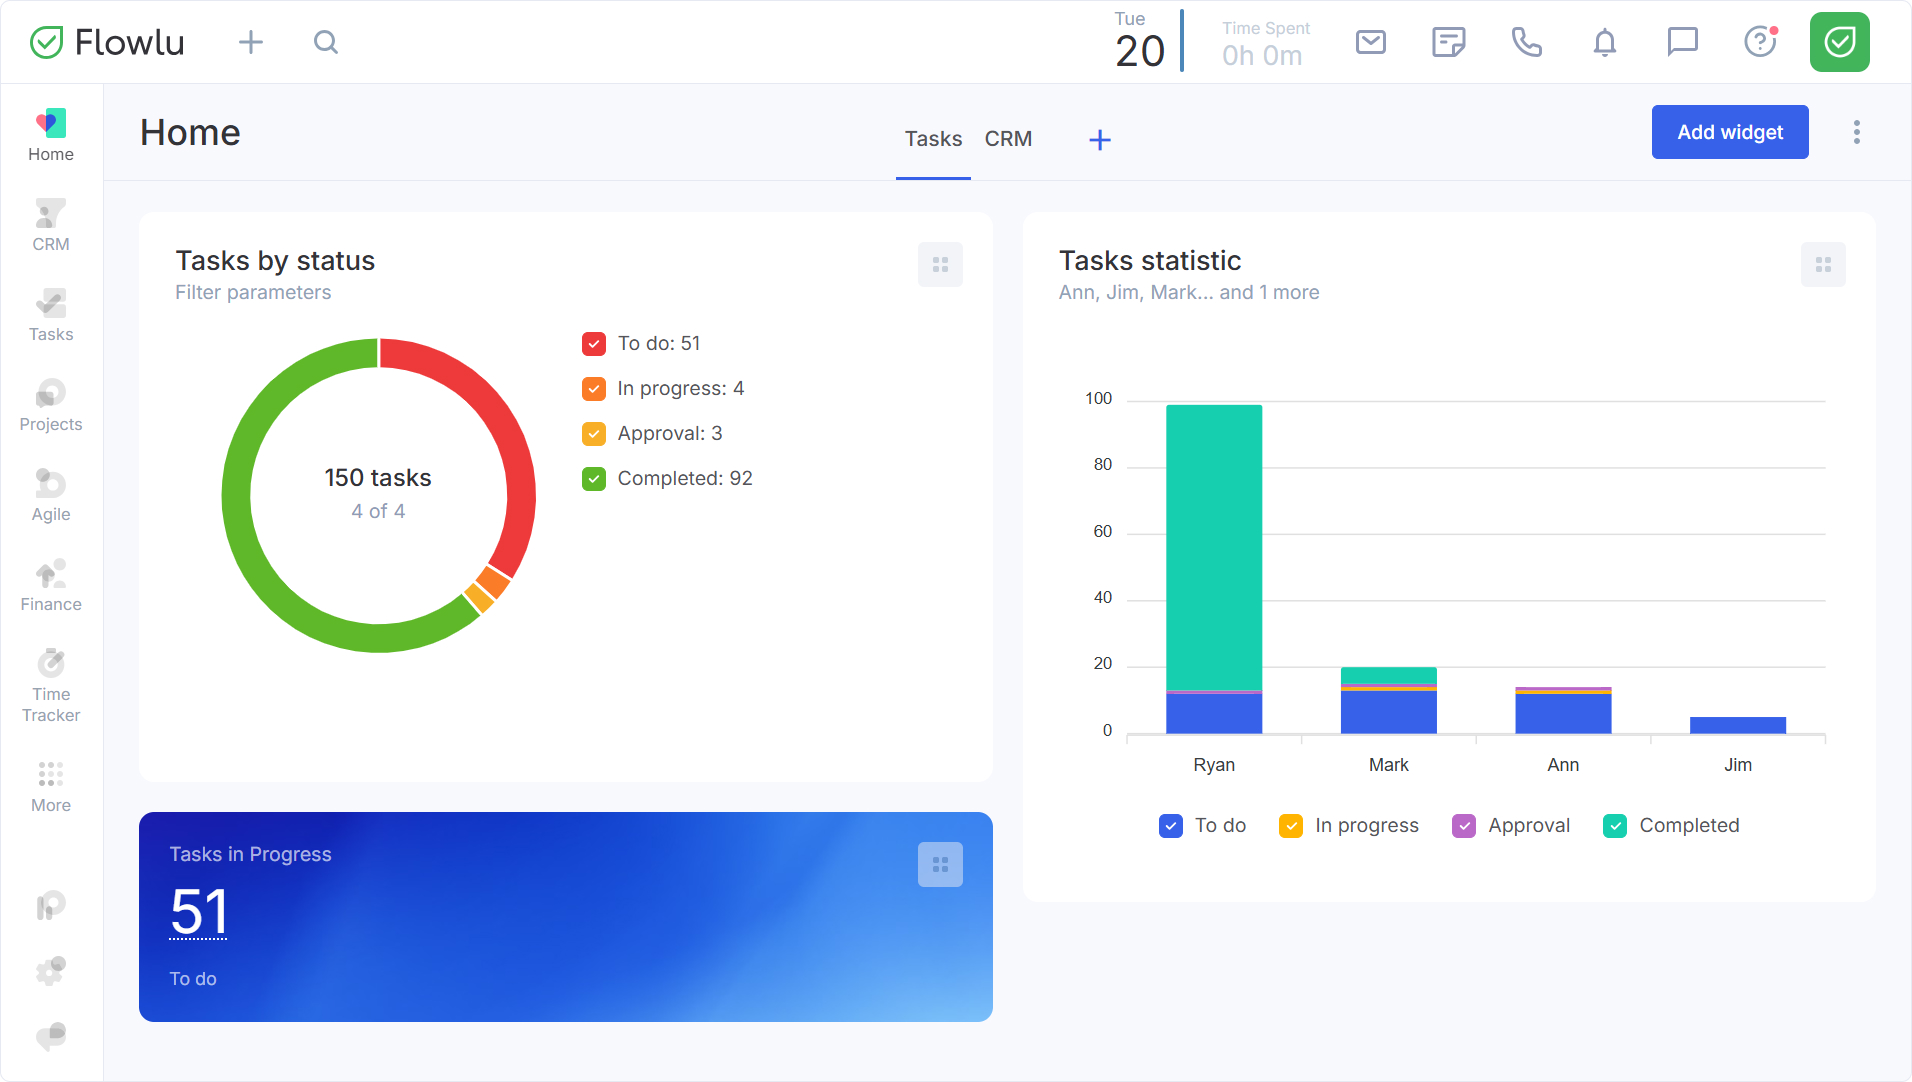Screen dimensions: 1912x1082
Task: Expand the More sidebar section
Action: pyautogui.click(x=50, y=784)
